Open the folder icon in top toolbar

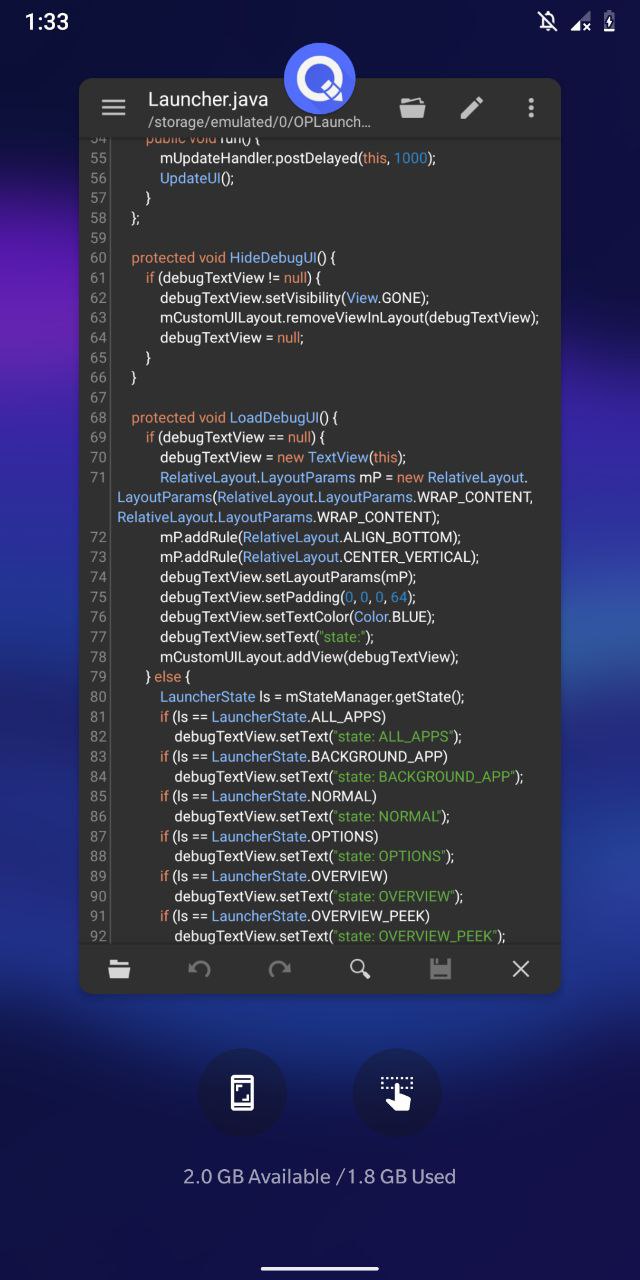[x=413, y=108]
